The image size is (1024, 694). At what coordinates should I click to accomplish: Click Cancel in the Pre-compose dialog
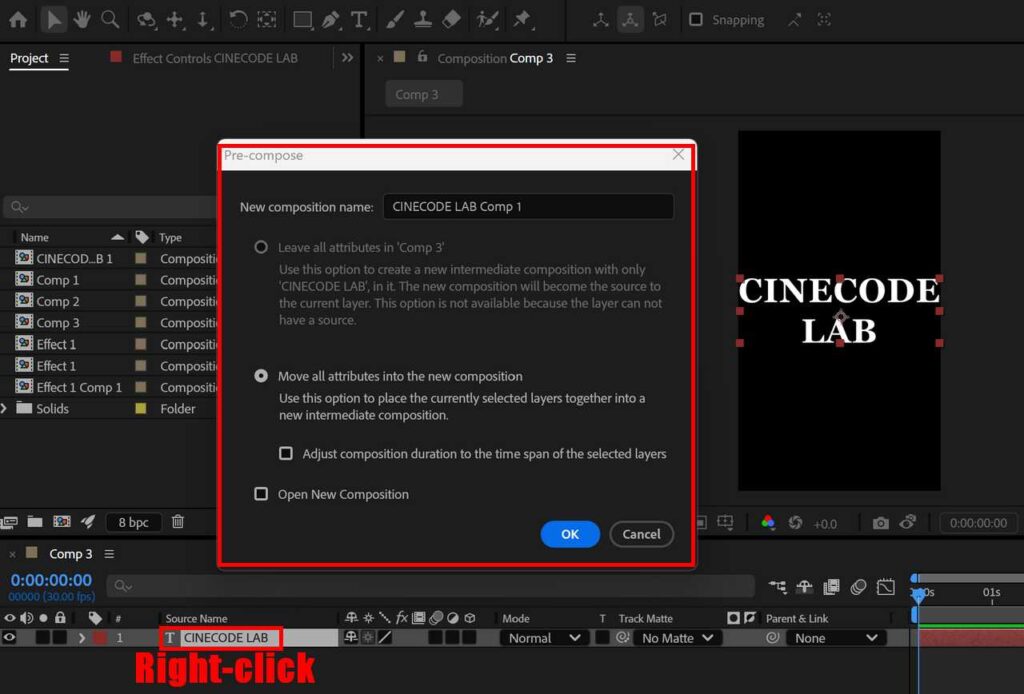(x=641, y=534)
